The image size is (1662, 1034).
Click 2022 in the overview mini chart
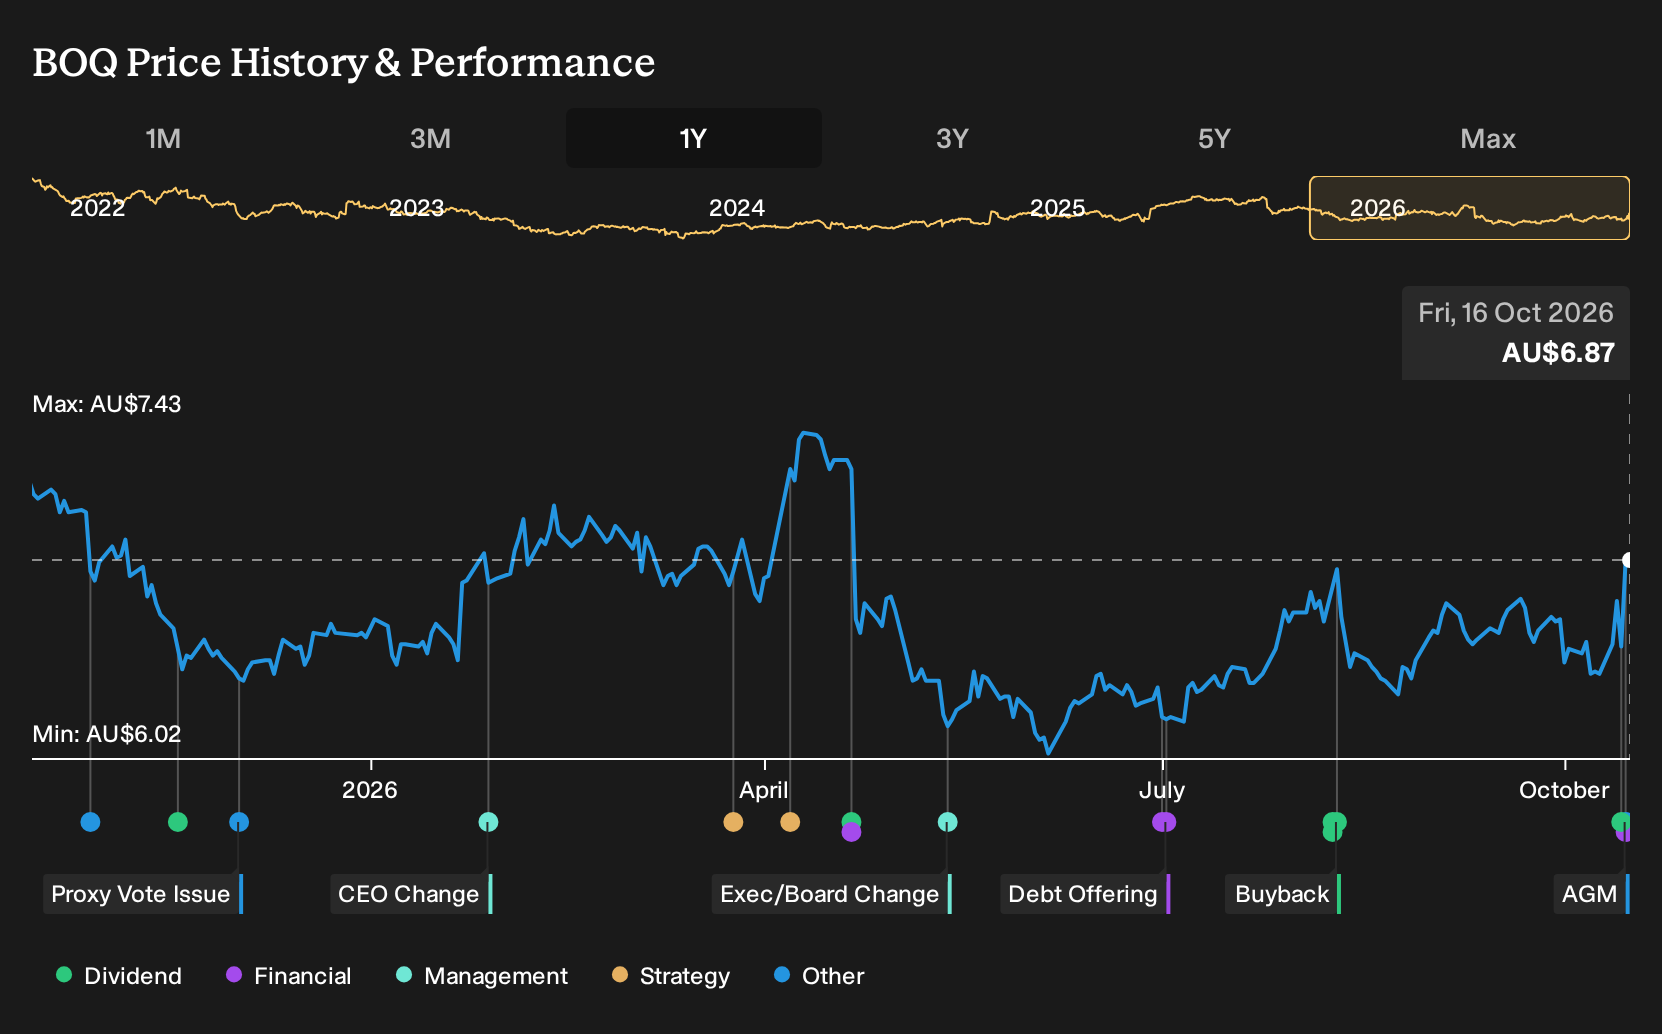[98, 208]
